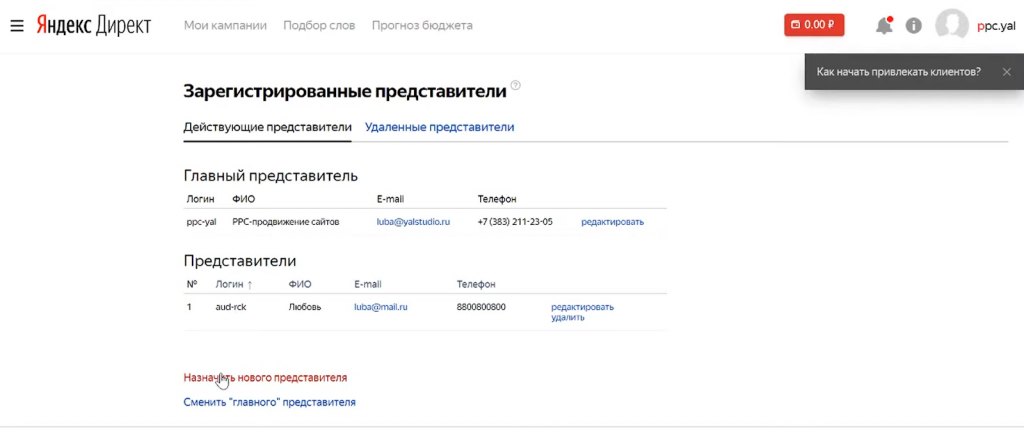Screen dimensions: 1024x428
Task: Click the 'Как начать привлекать клиентов?' notification text
Action: click(899, 72)
